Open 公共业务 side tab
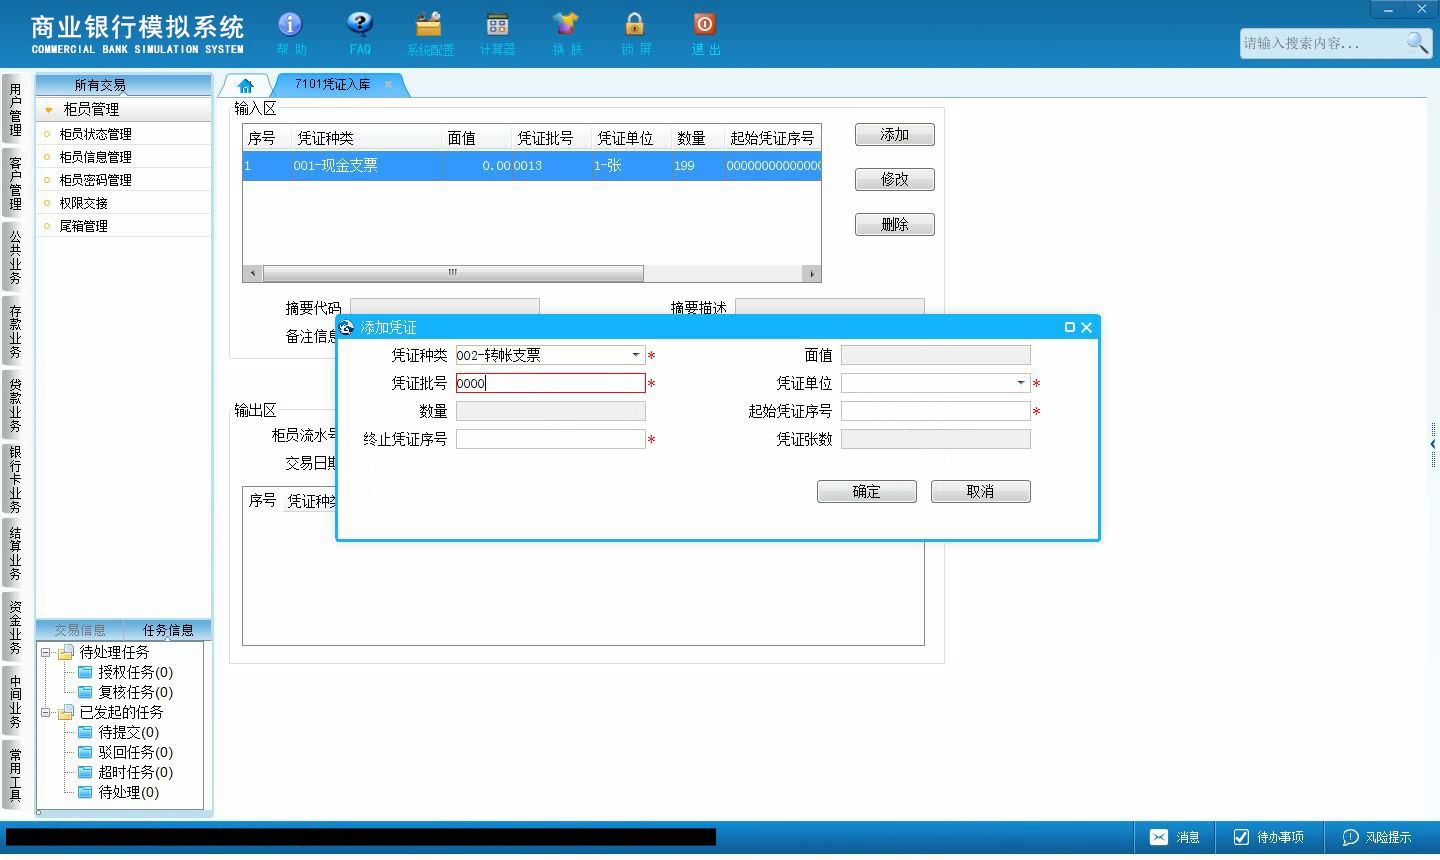 tap(15, 257)
